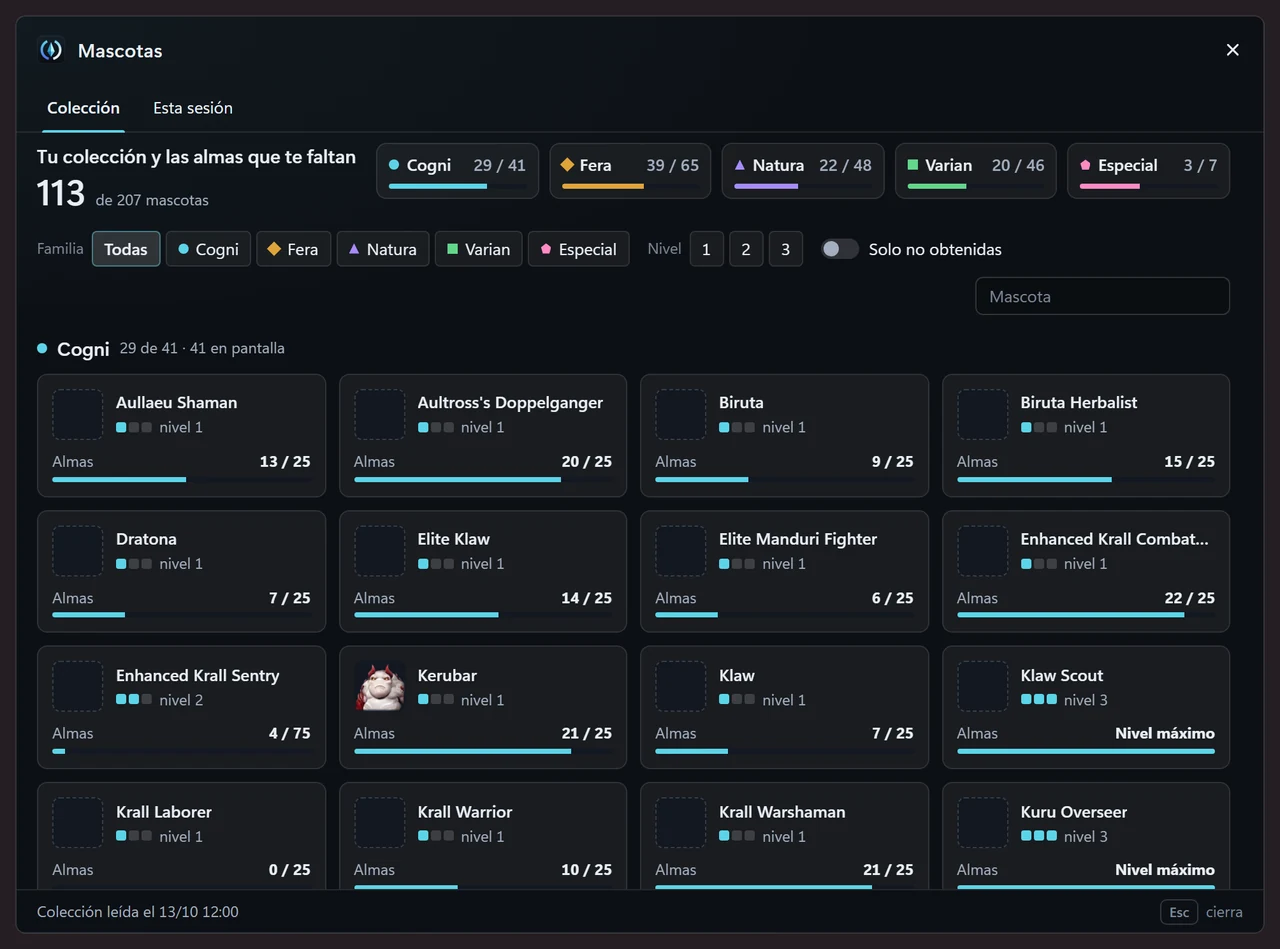This screenshot has height=949, width=1280.
Task: Click the empty portrait slot of Enhanced Krall Sentry
Action: tap(78, 687)
